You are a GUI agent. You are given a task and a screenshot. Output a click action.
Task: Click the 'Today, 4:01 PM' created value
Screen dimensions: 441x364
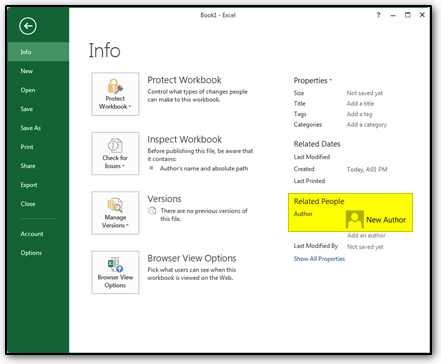click(367, 169)
